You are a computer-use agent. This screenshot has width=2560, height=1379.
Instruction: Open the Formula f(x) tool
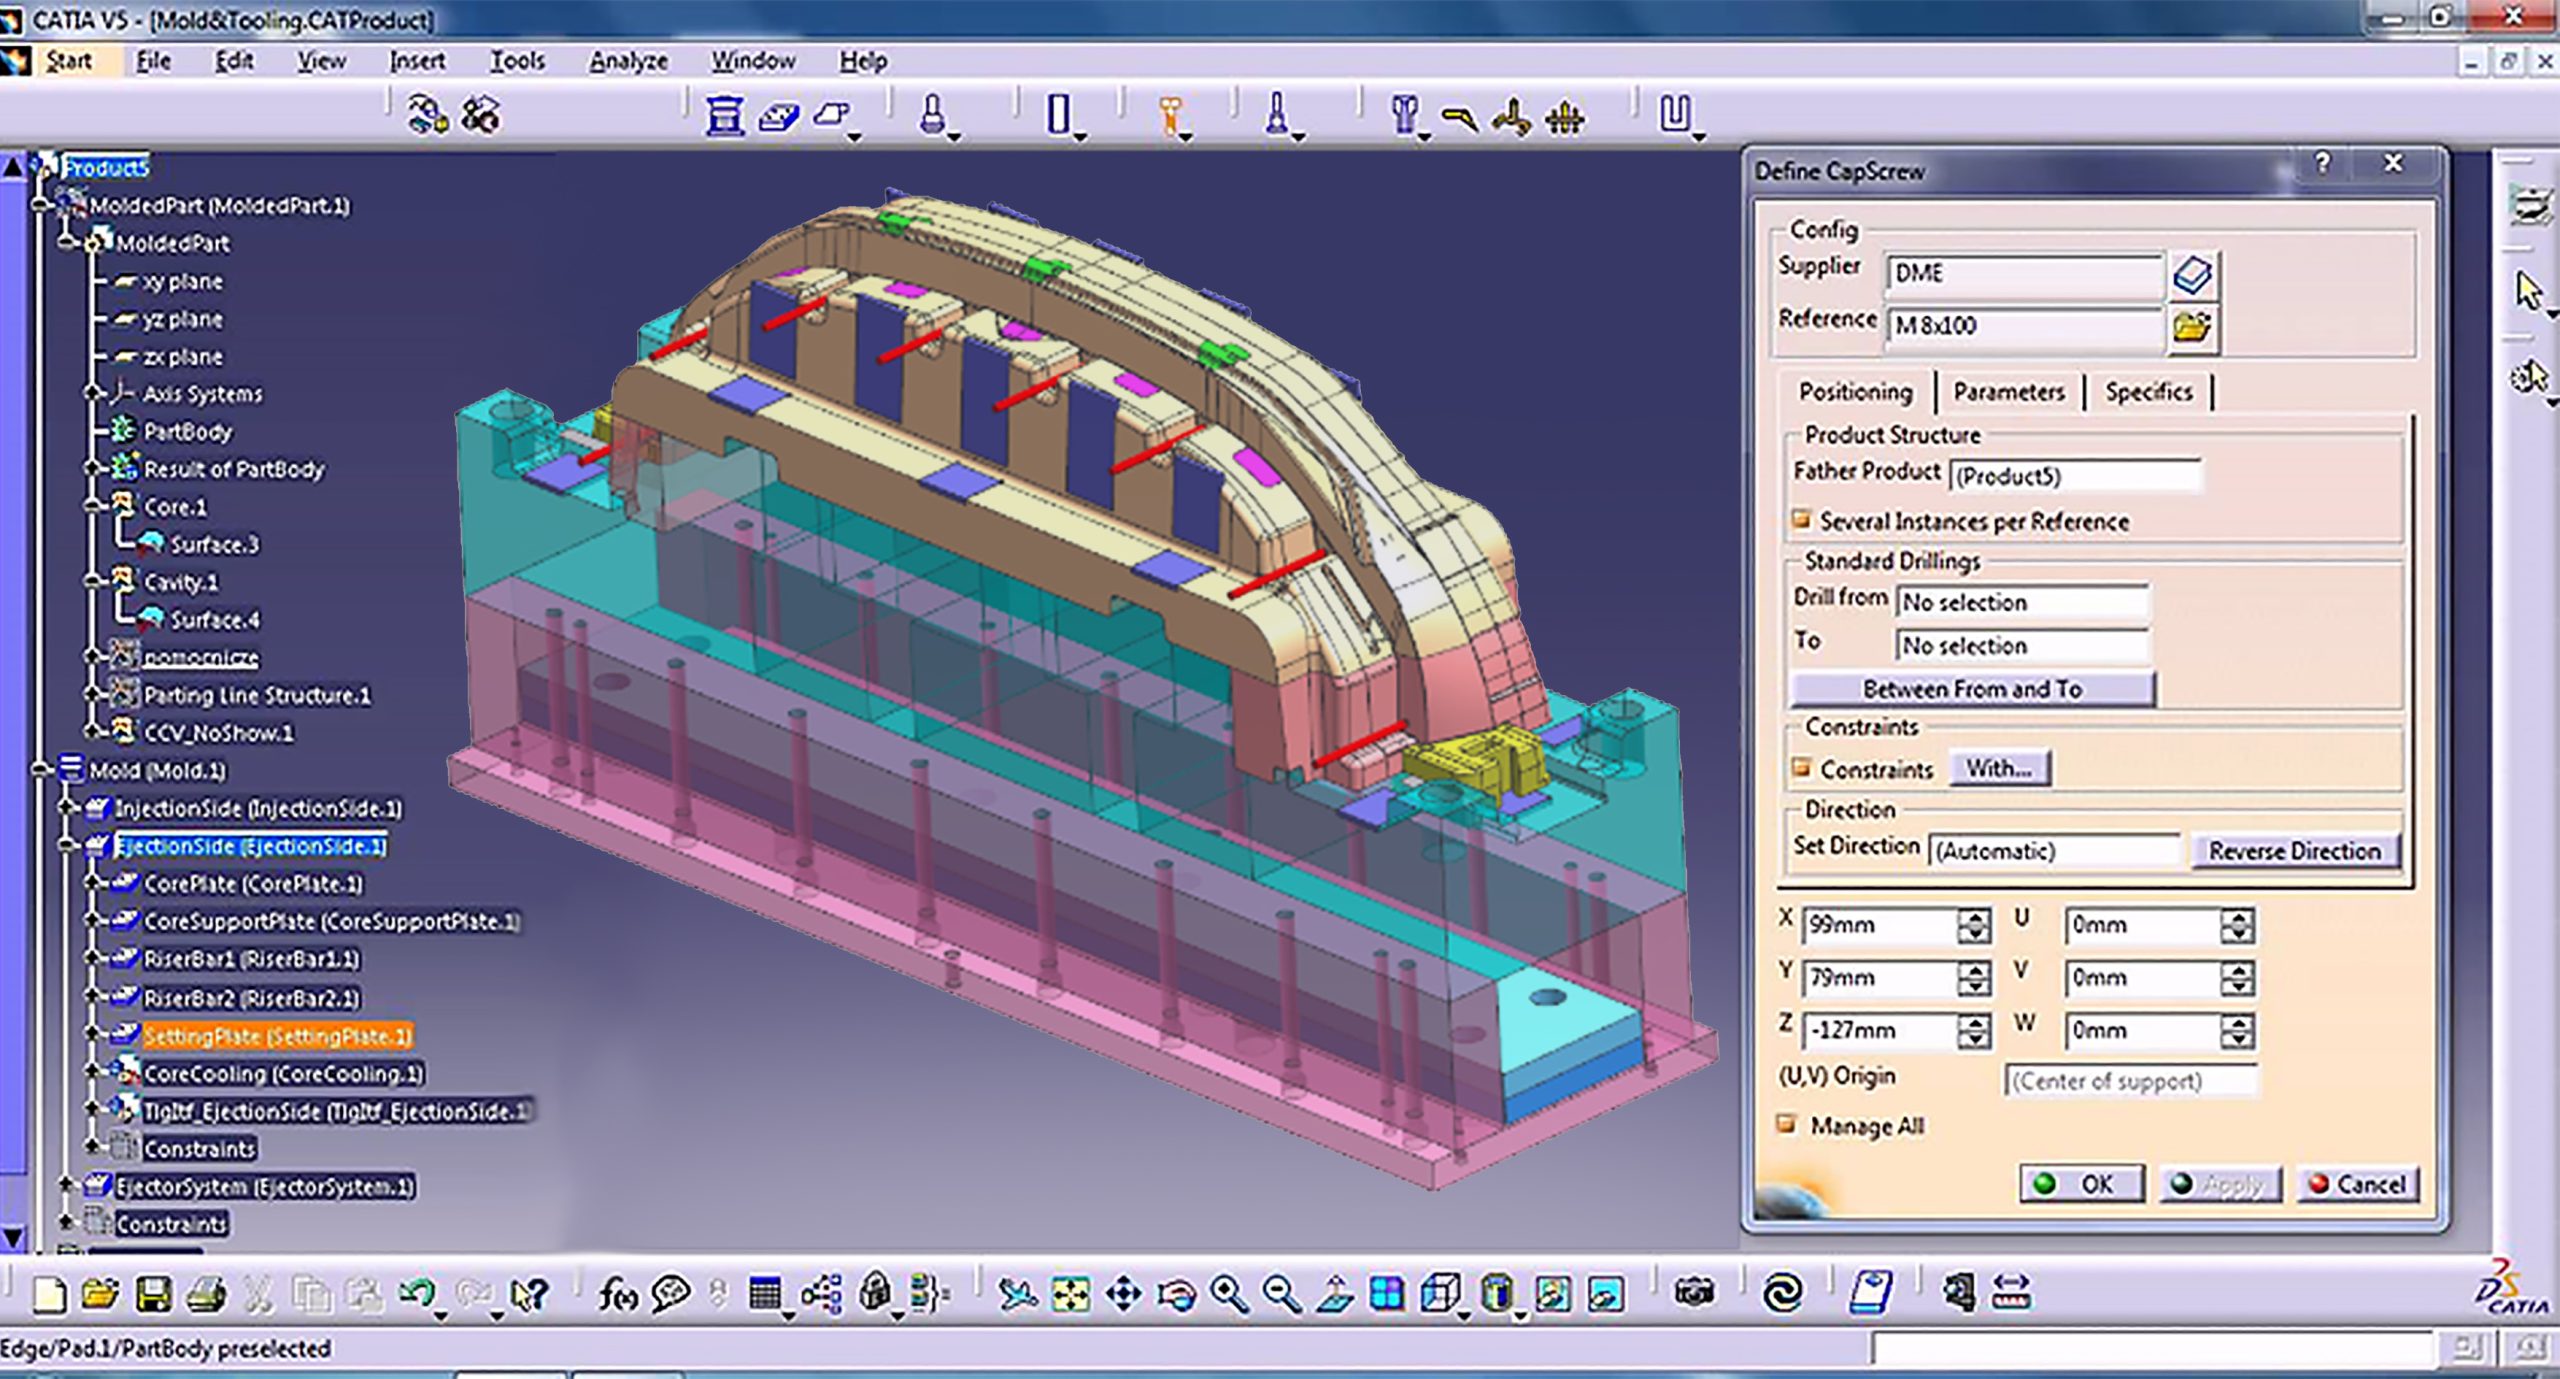pos(618,1294)
